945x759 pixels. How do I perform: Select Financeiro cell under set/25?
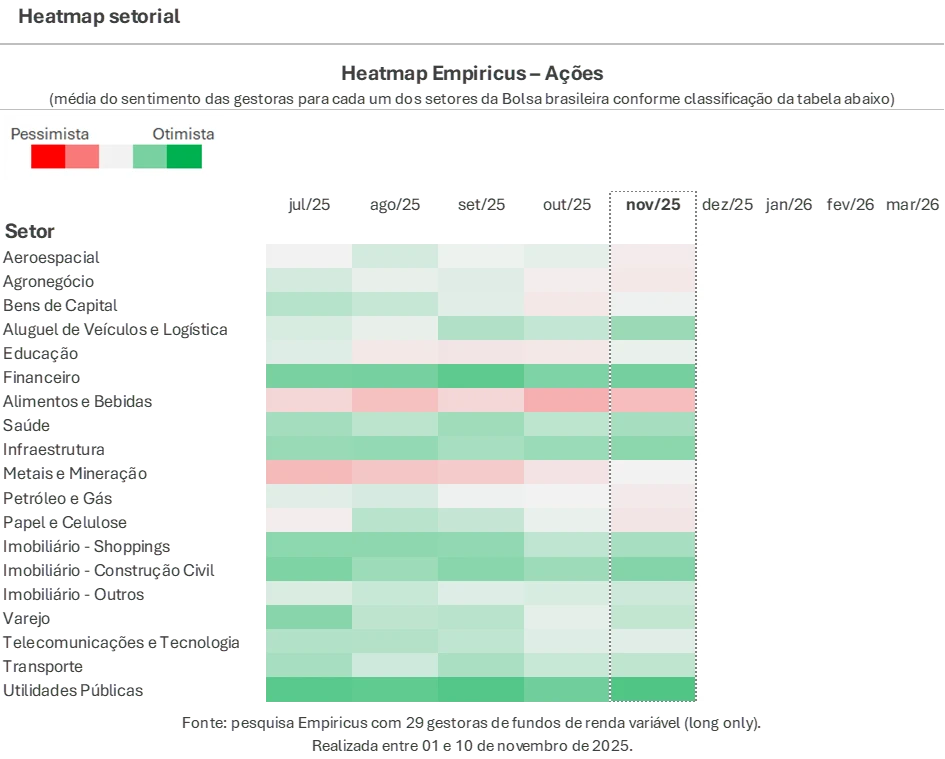[481, 377]
